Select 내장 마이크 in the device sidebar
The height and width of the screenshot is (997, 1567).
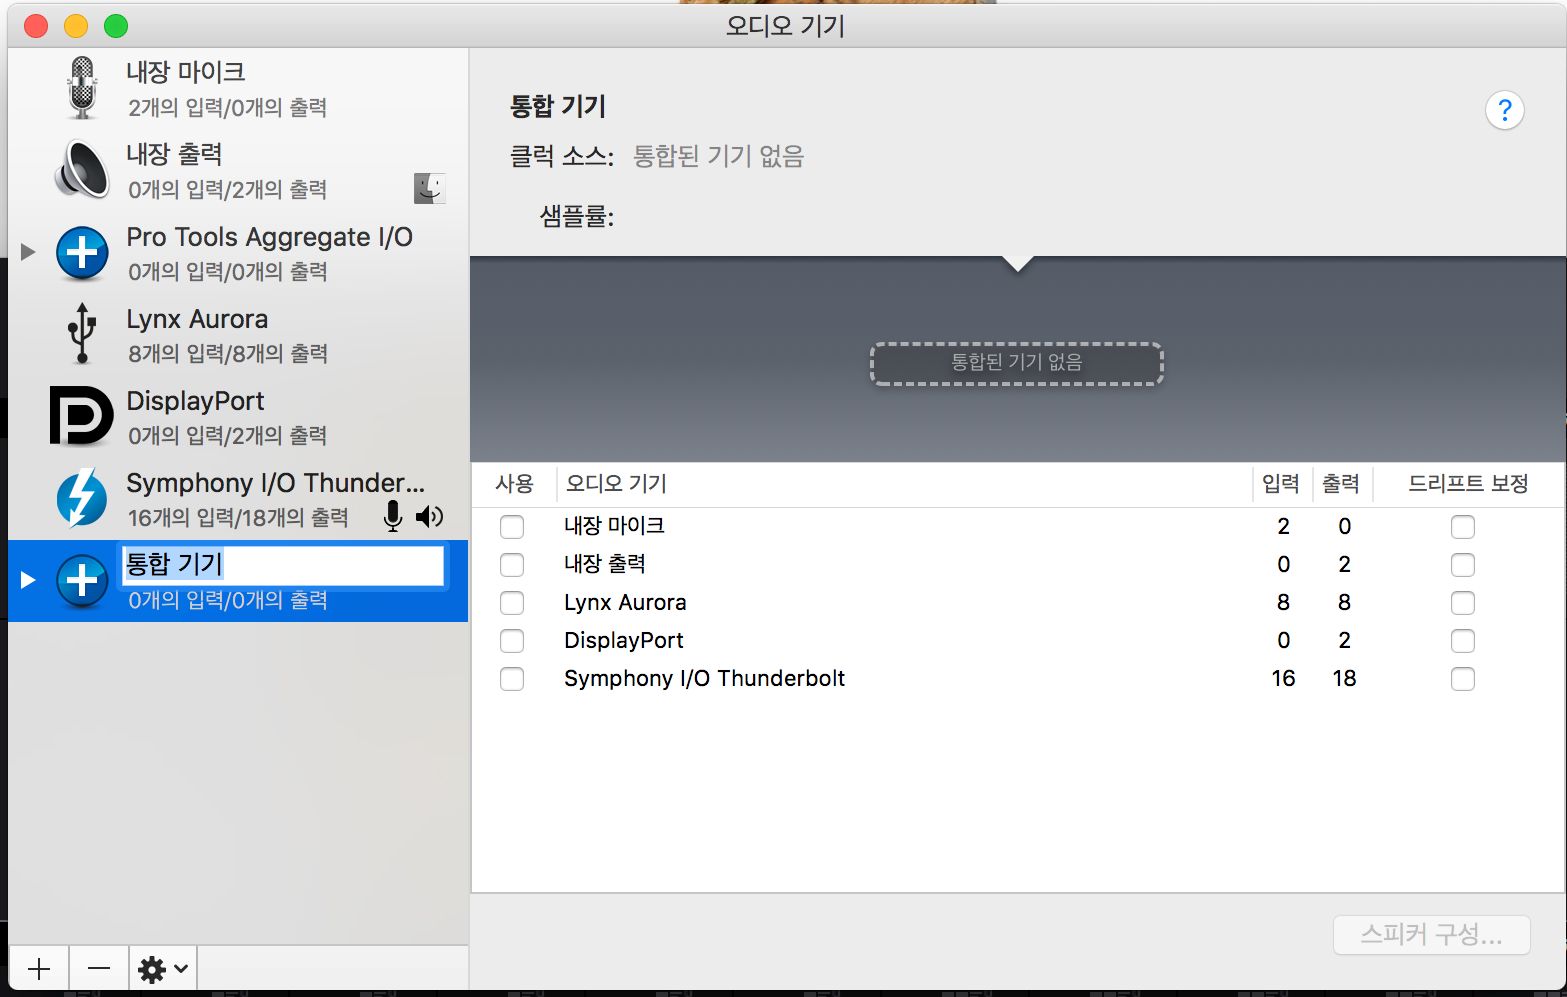[x=238, y=88]
